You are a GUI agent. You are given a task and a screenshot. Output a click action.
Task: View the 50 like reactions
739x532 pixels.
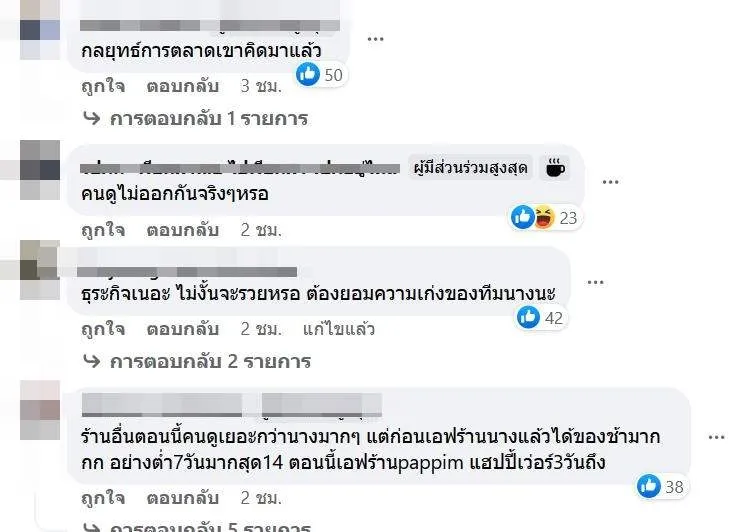(x=321, y=74)
